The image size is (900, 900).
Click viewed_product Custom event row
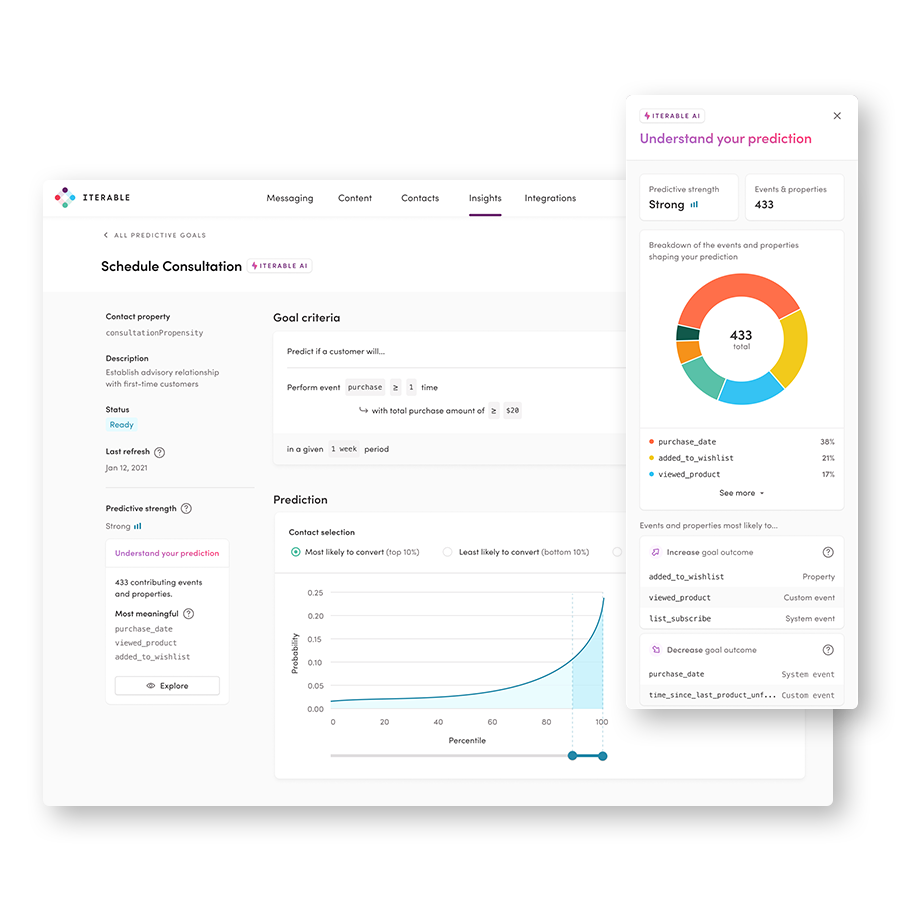point(742,598)
